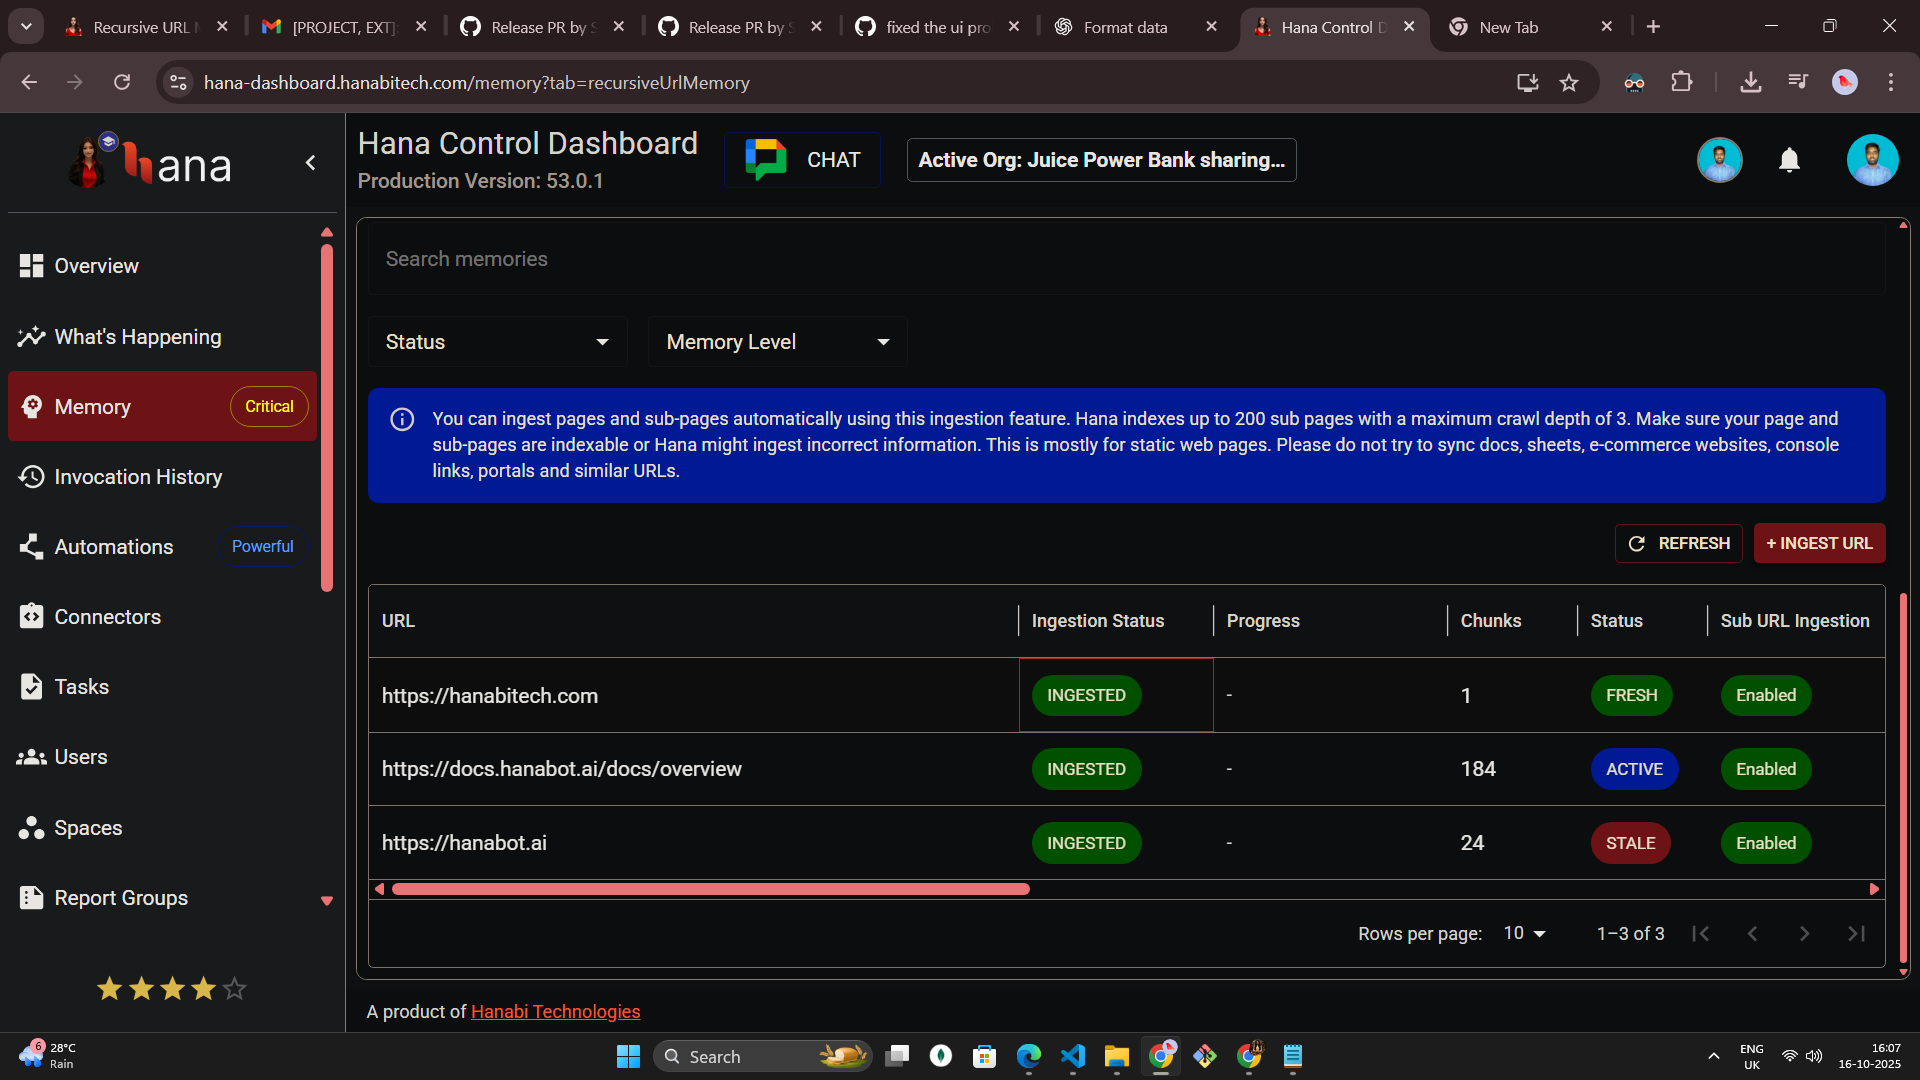This screenshot has height=1080, width=1920.
Task: Bookmark this page with star icon
Action: (1569, 83)
